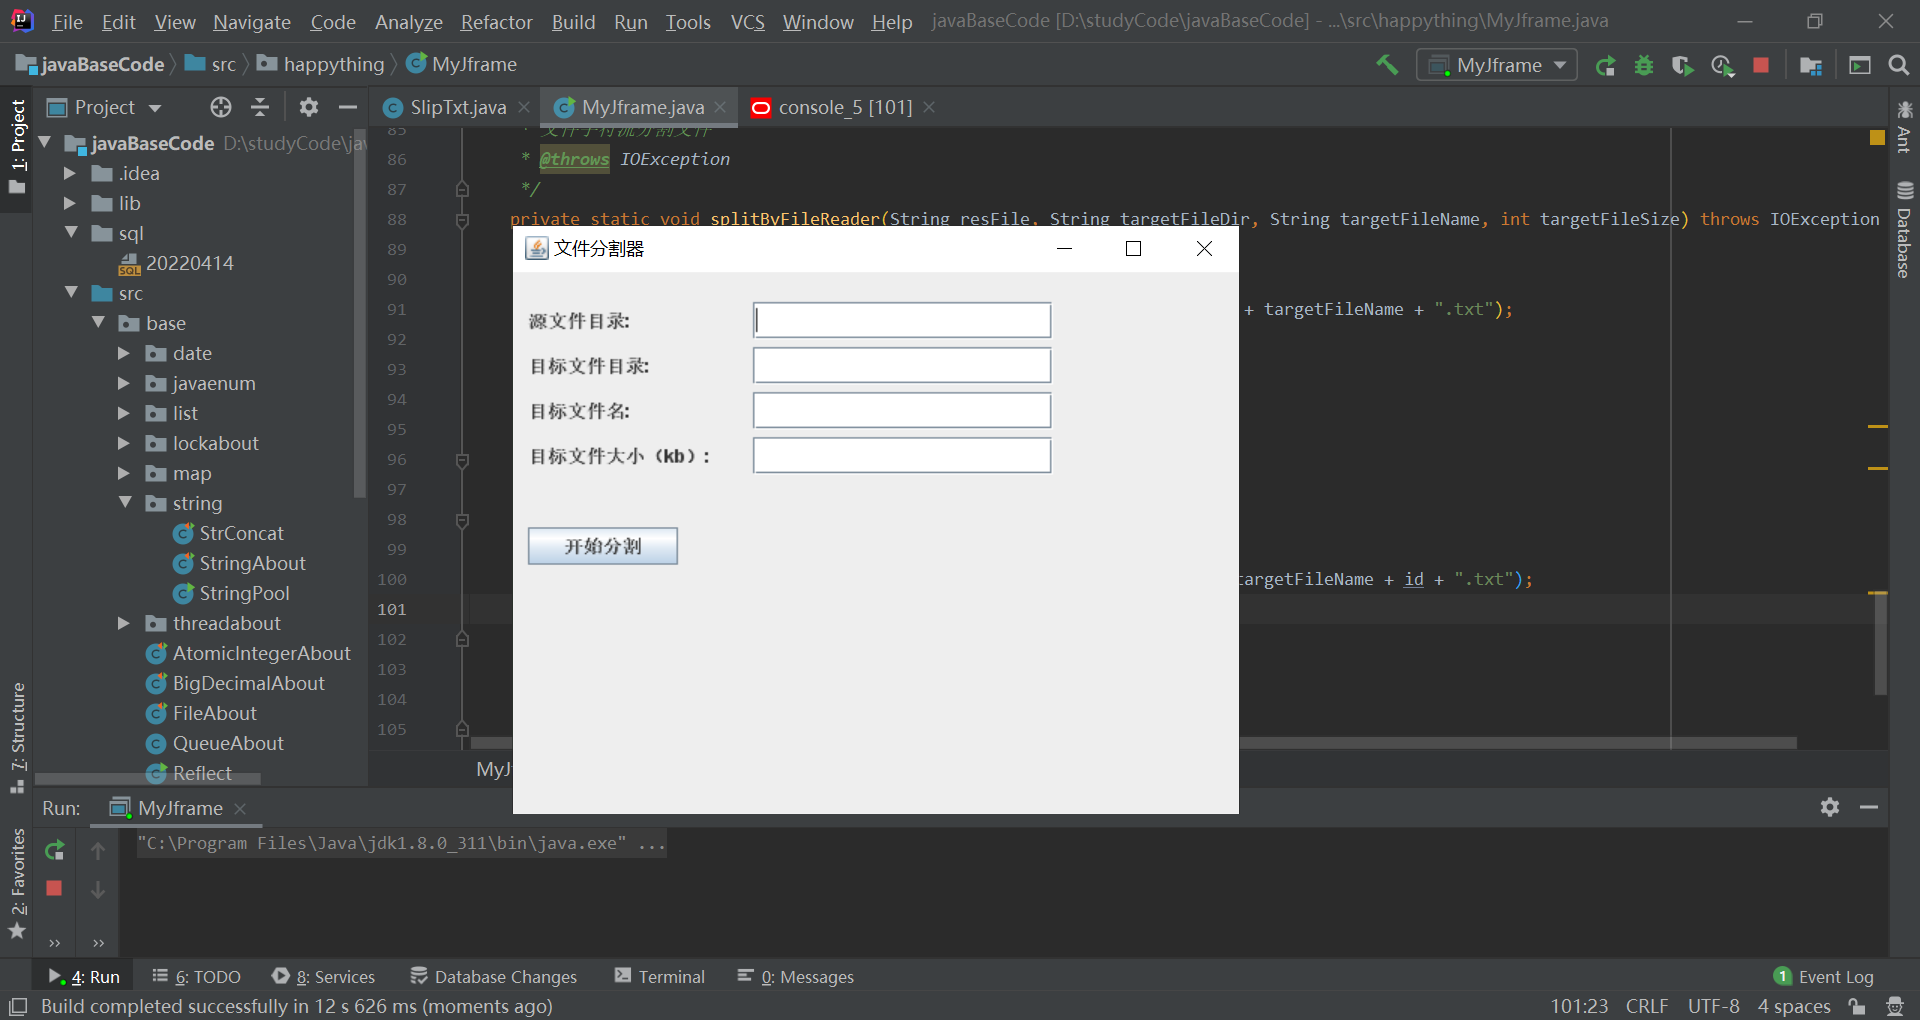Click the UTF-8 encoding in status bar
Viewport: 1920px width, 1020px height.
pyautogui.click(x=1713, y=1006)
